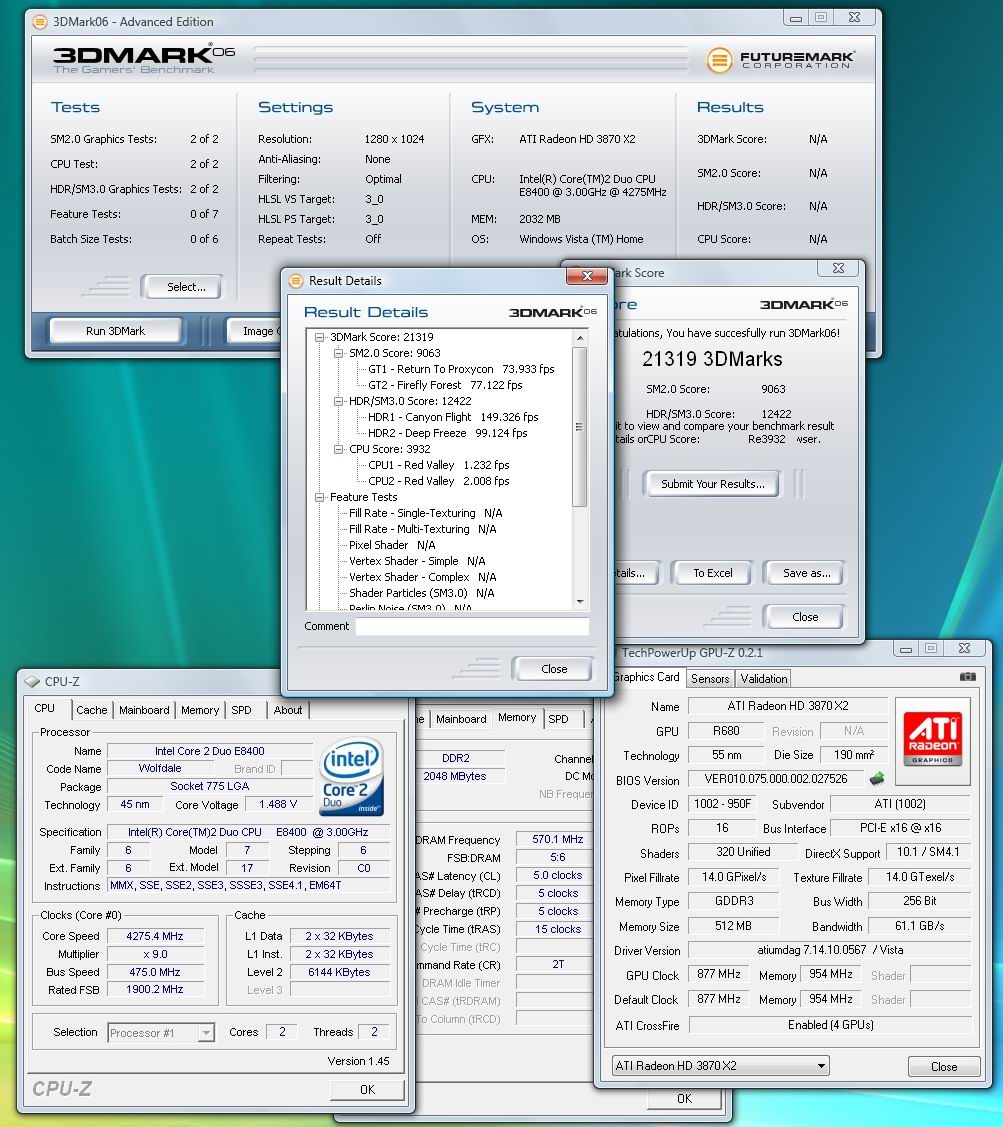Image resolution: width=1003 pixels, height=1127 pixels.
Task: Open the Processor #1 selection dropdown
Action: [x=206, y=1033]
